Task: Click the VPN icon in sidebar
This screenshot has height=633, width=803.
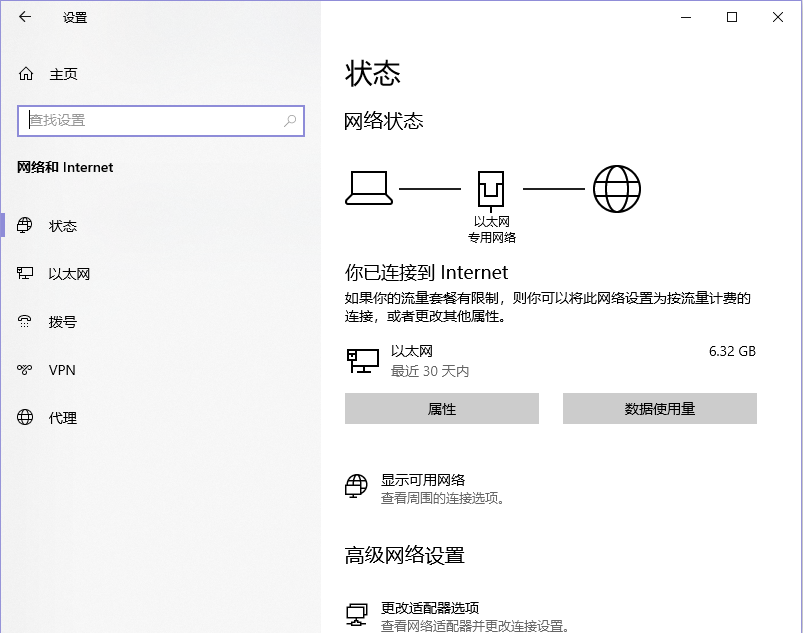Action: point(25,369)
